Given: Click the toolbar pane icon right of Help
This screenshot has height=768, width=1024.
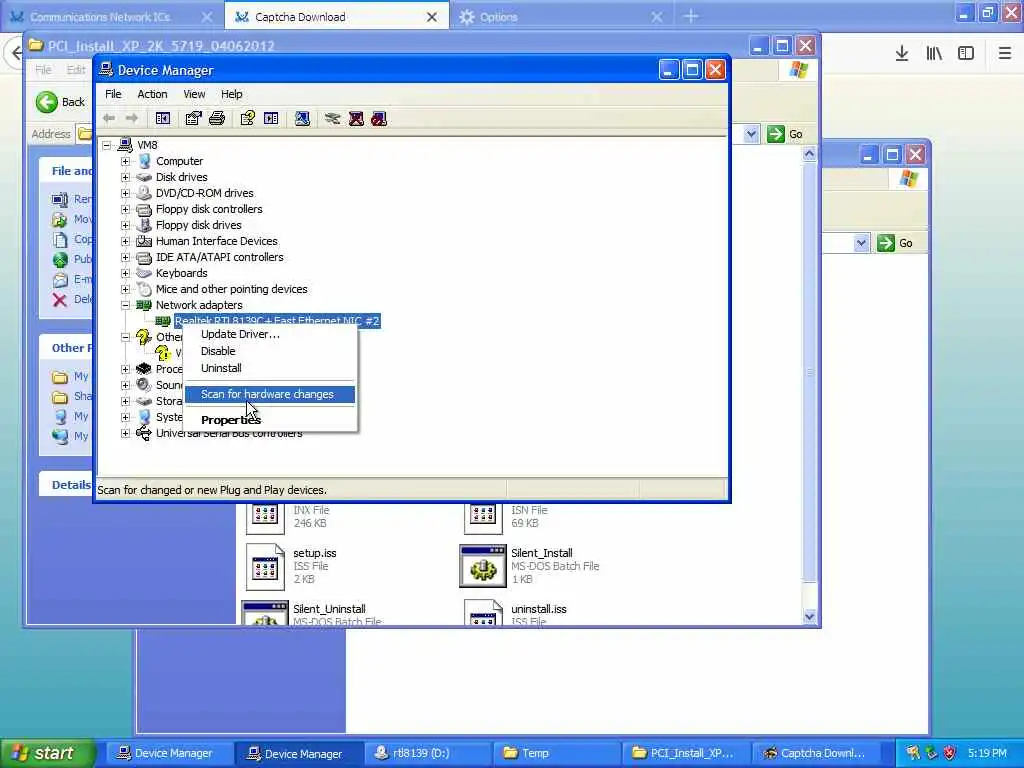Looking at the screenshot, I should pos(271,118).
